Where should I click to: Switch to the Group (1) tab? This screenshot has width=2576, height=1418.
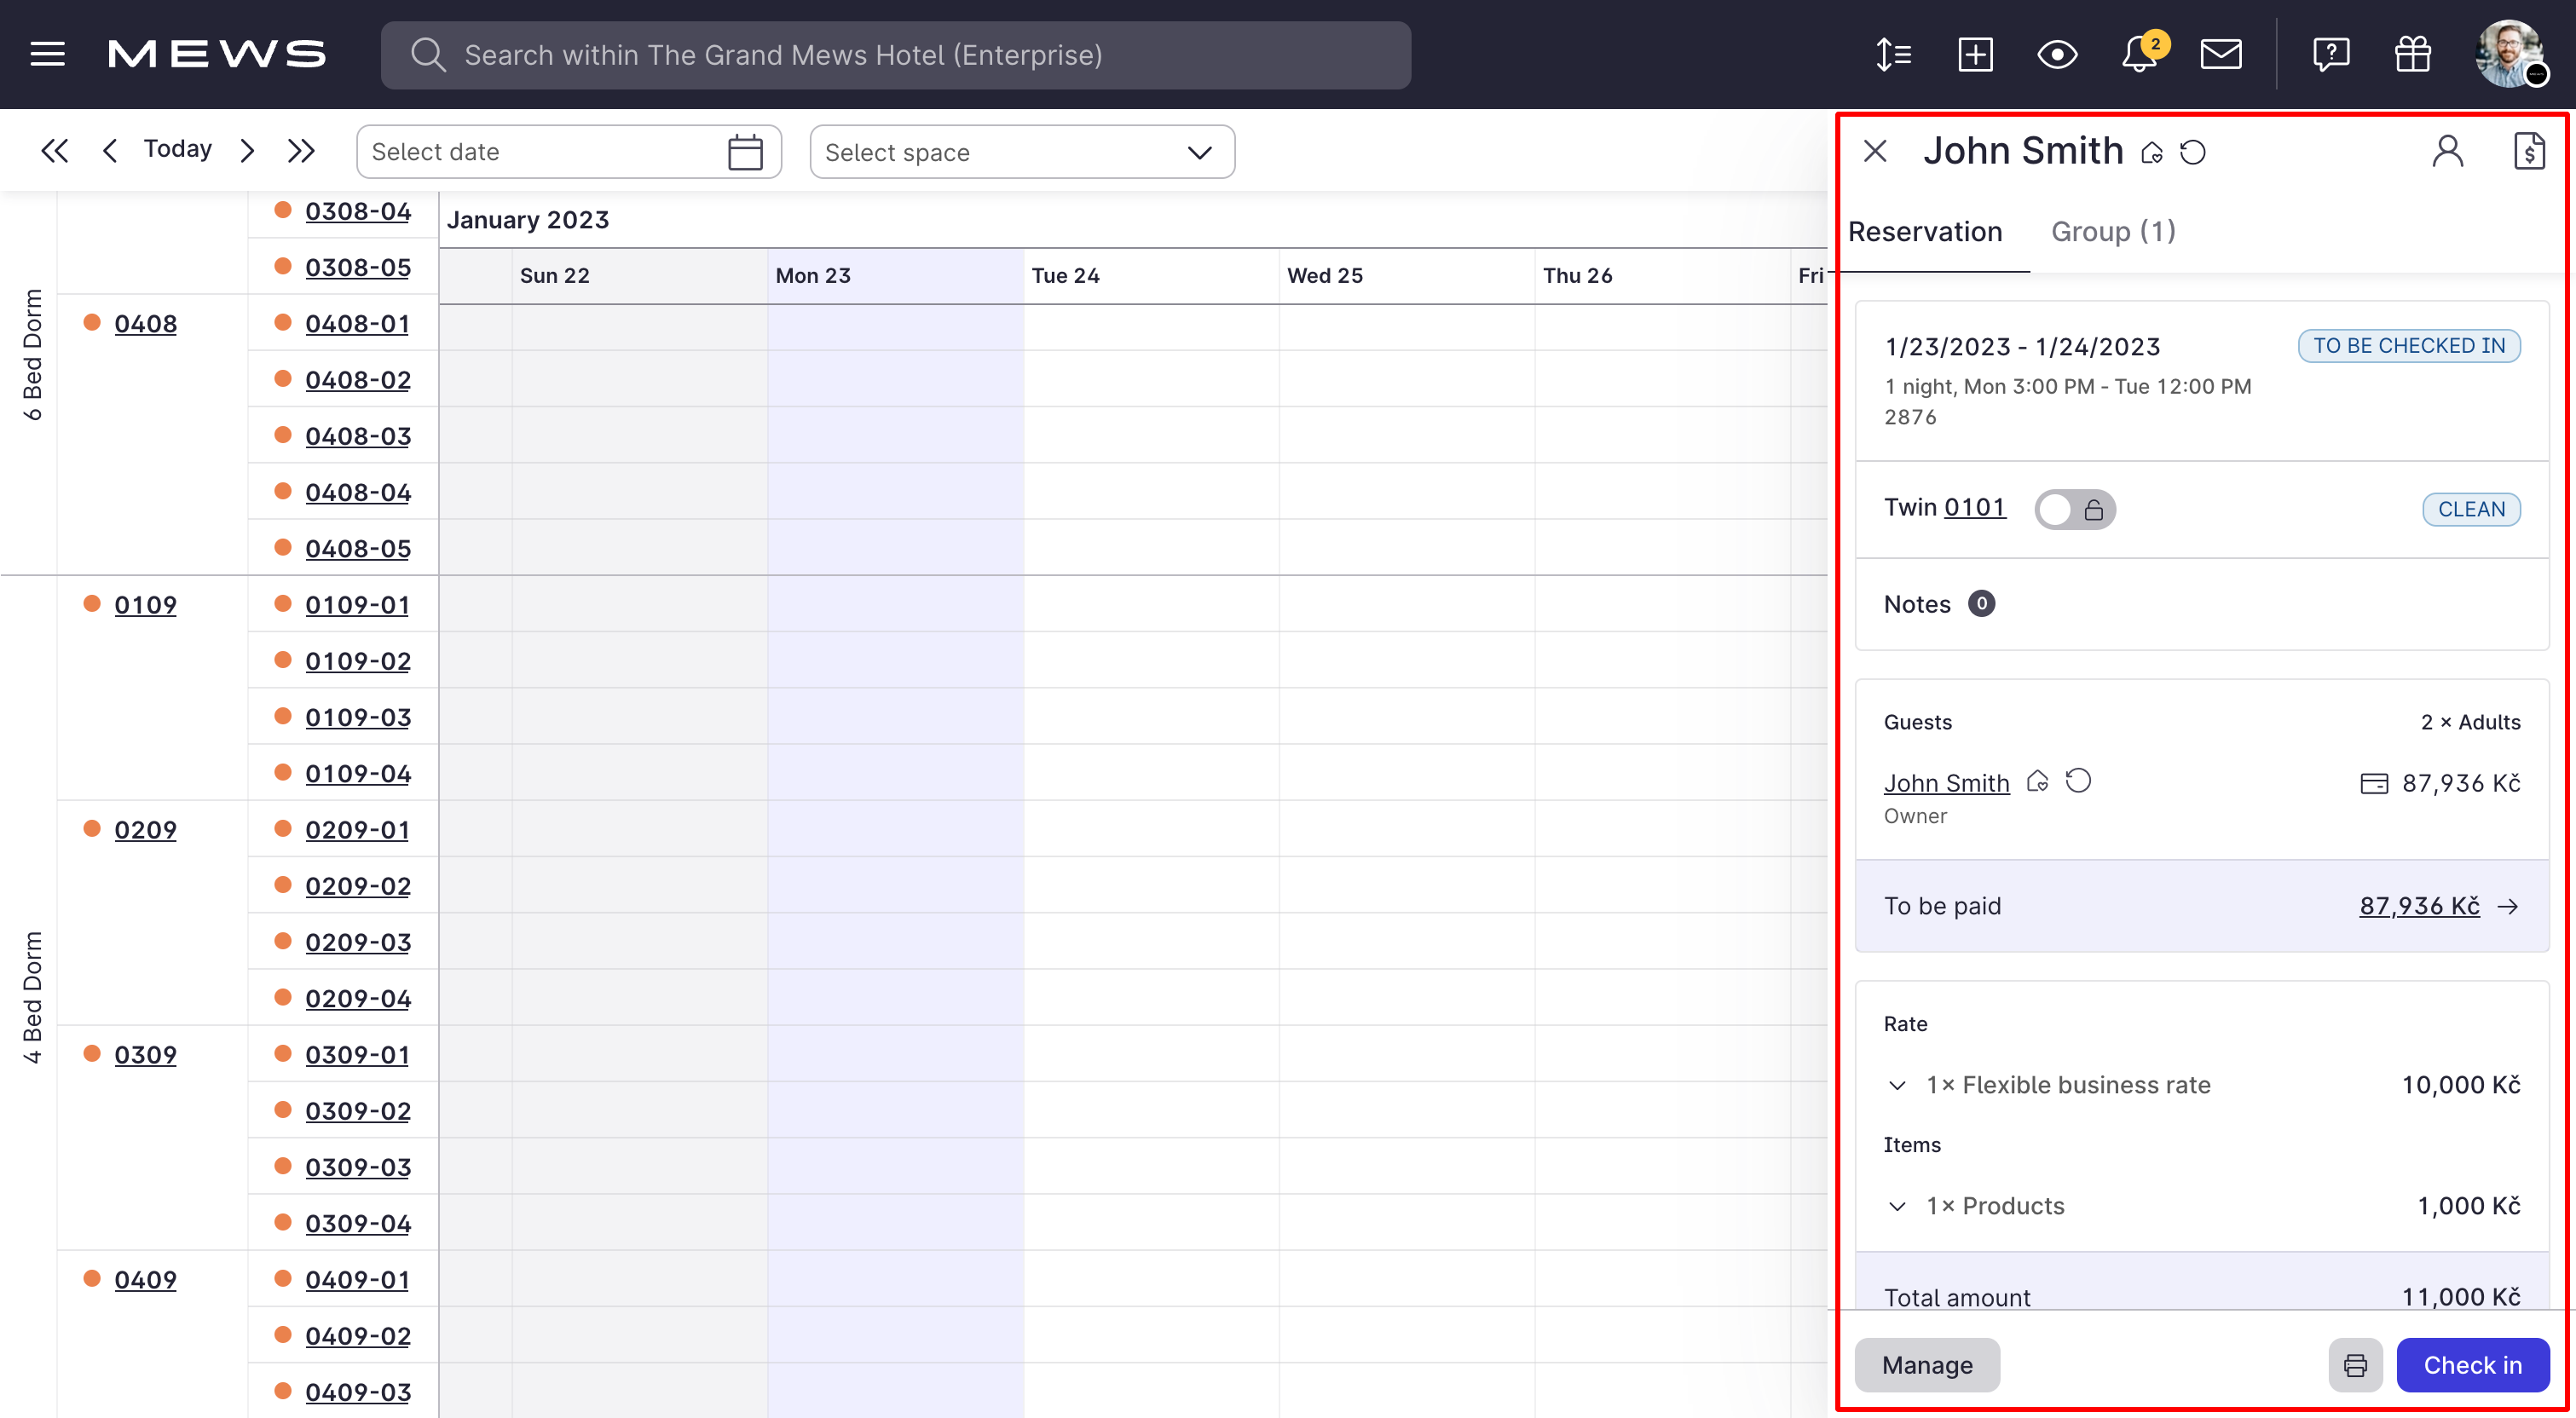pyautogui.click(x=2114, y=231)
